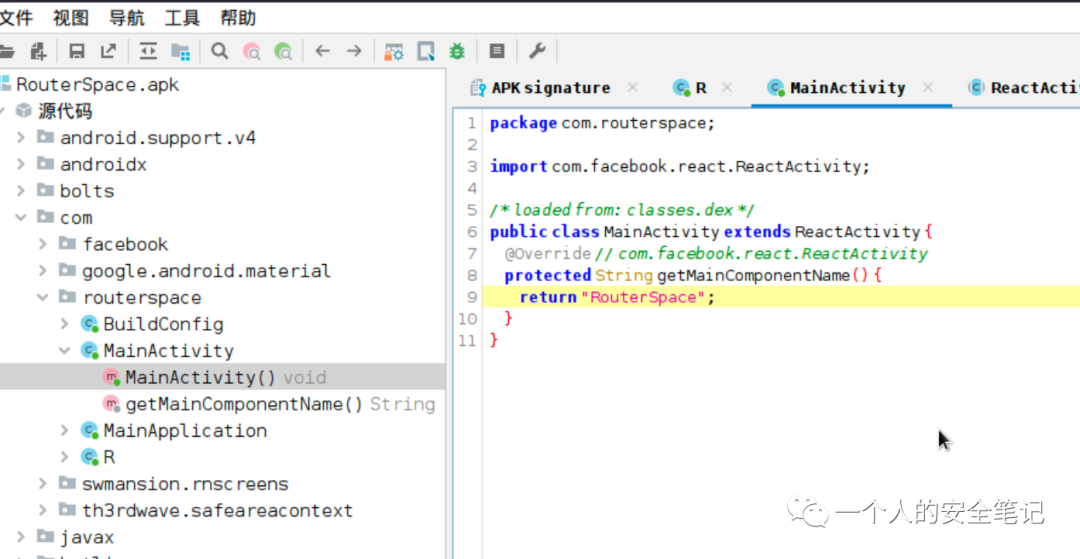Collapse the routerspace package
This screenshot has width=1080, height=559.
click(x=43, y=297)
